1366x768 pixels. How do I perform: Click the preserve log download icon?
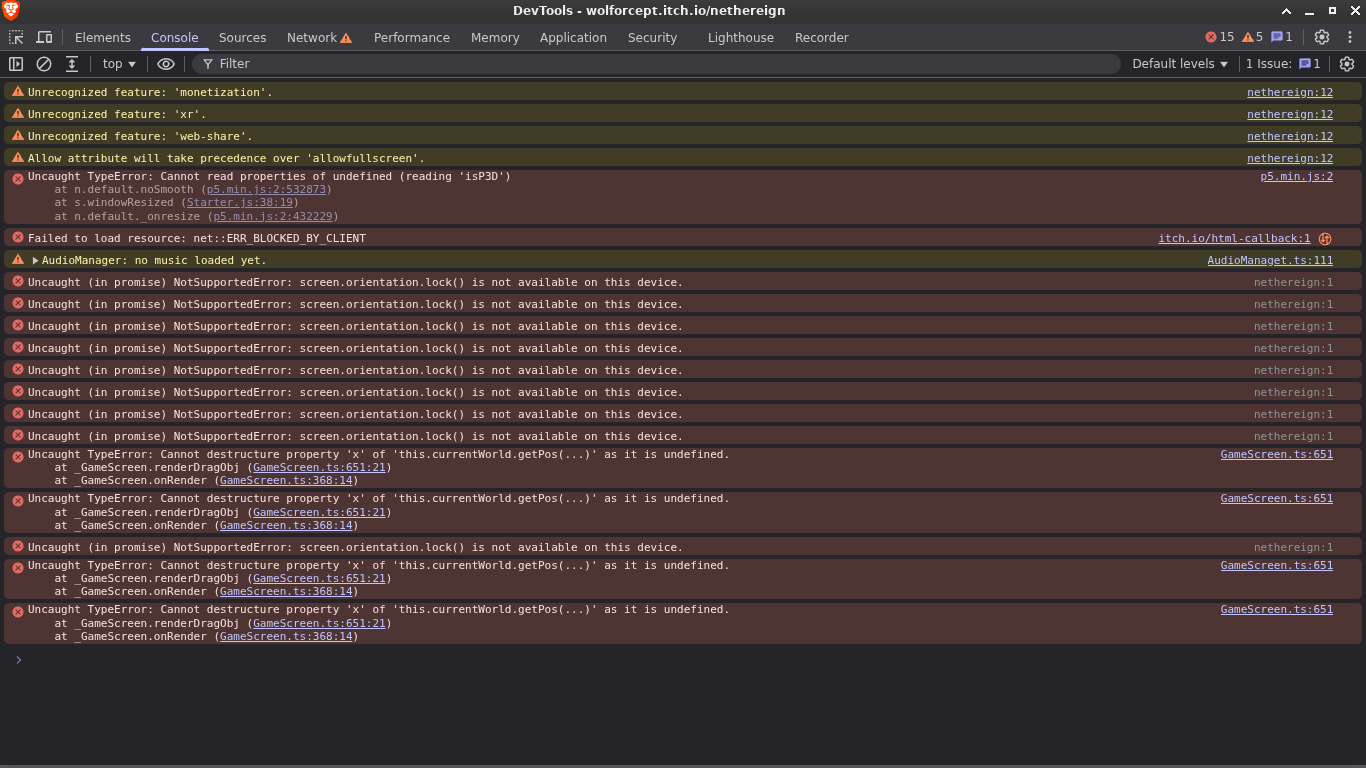(72, 64)
